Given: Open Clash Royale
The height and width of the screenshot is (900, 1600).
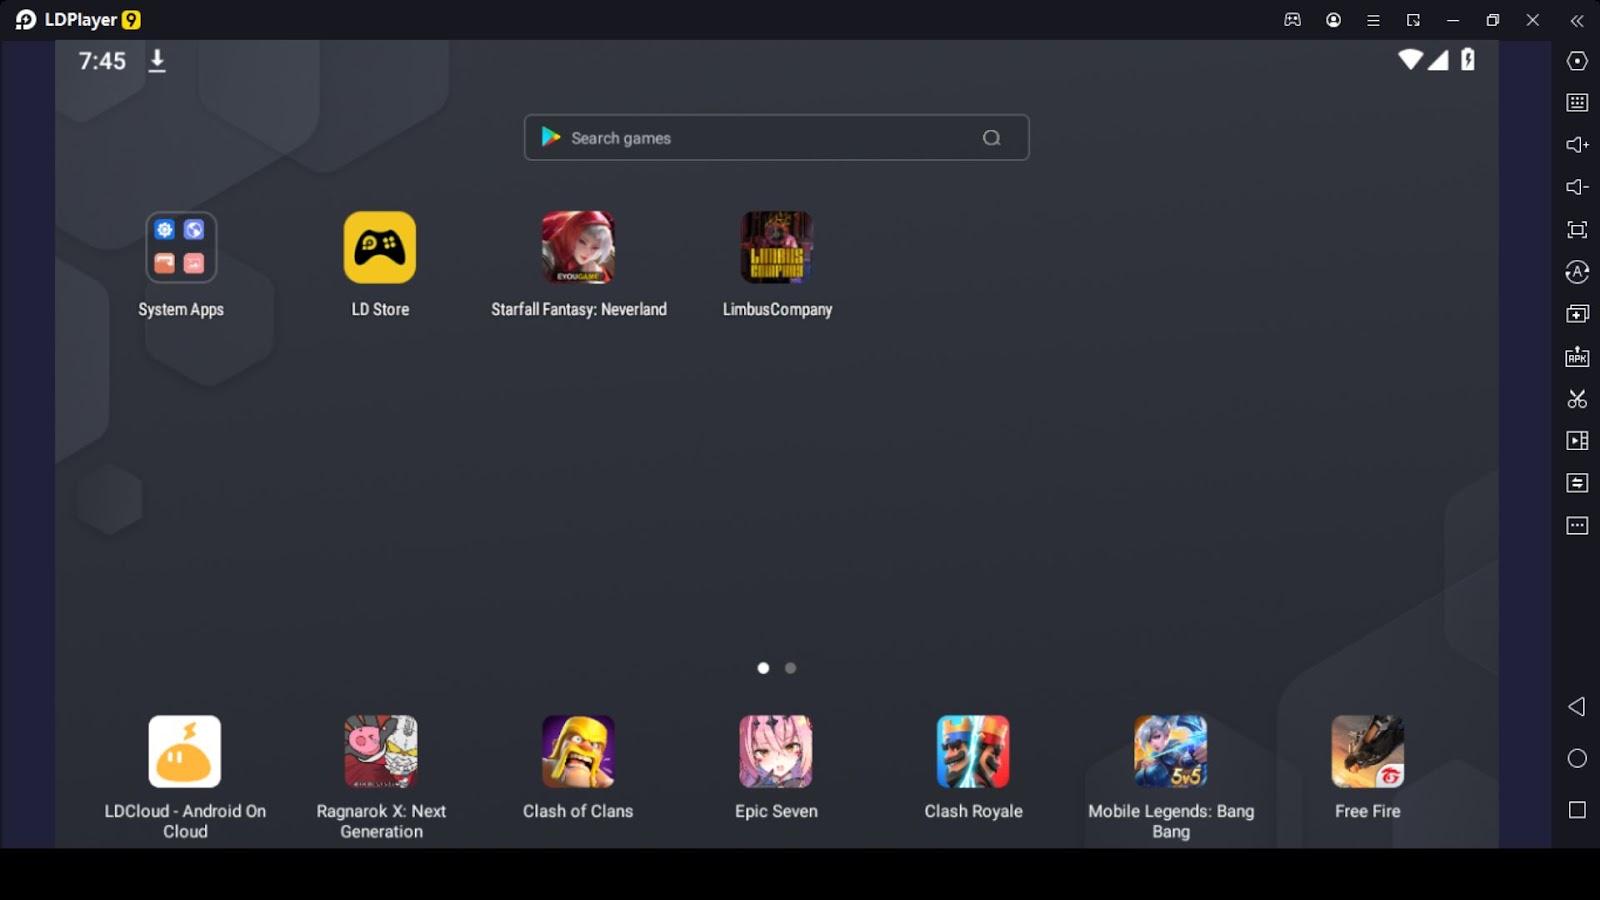Looking at the screenshot, I should click(x=973, y=751).
